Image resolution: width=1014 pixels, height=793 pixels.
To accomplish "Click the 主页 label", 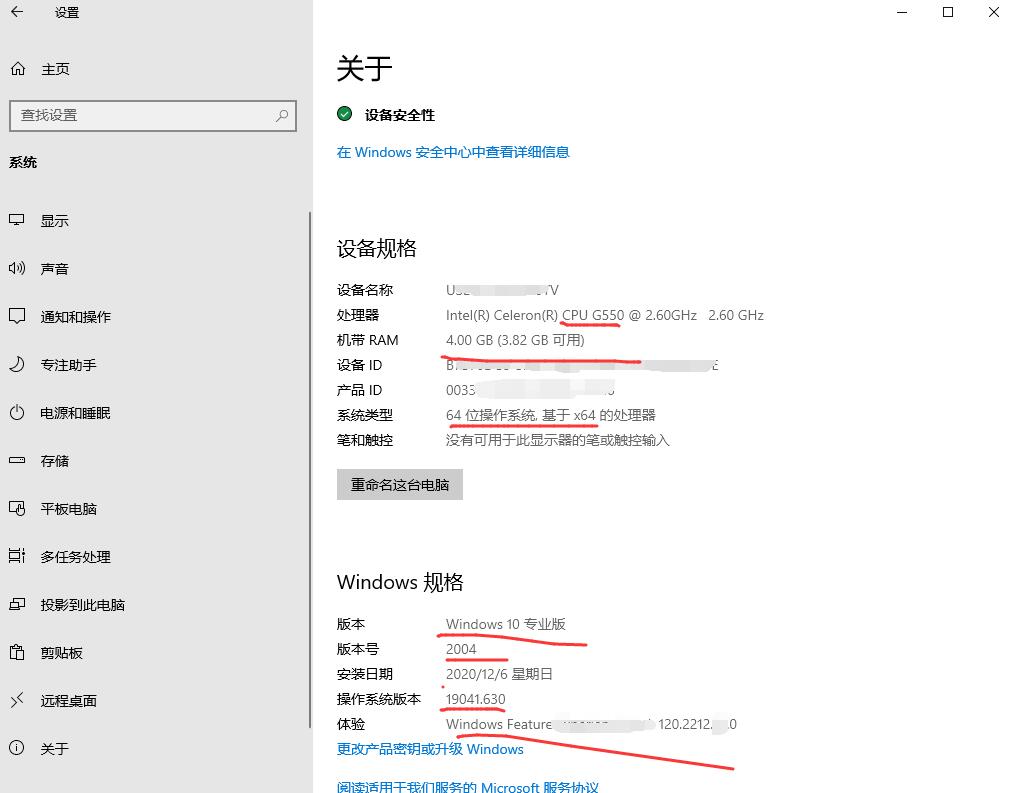I will coord(56,69).
